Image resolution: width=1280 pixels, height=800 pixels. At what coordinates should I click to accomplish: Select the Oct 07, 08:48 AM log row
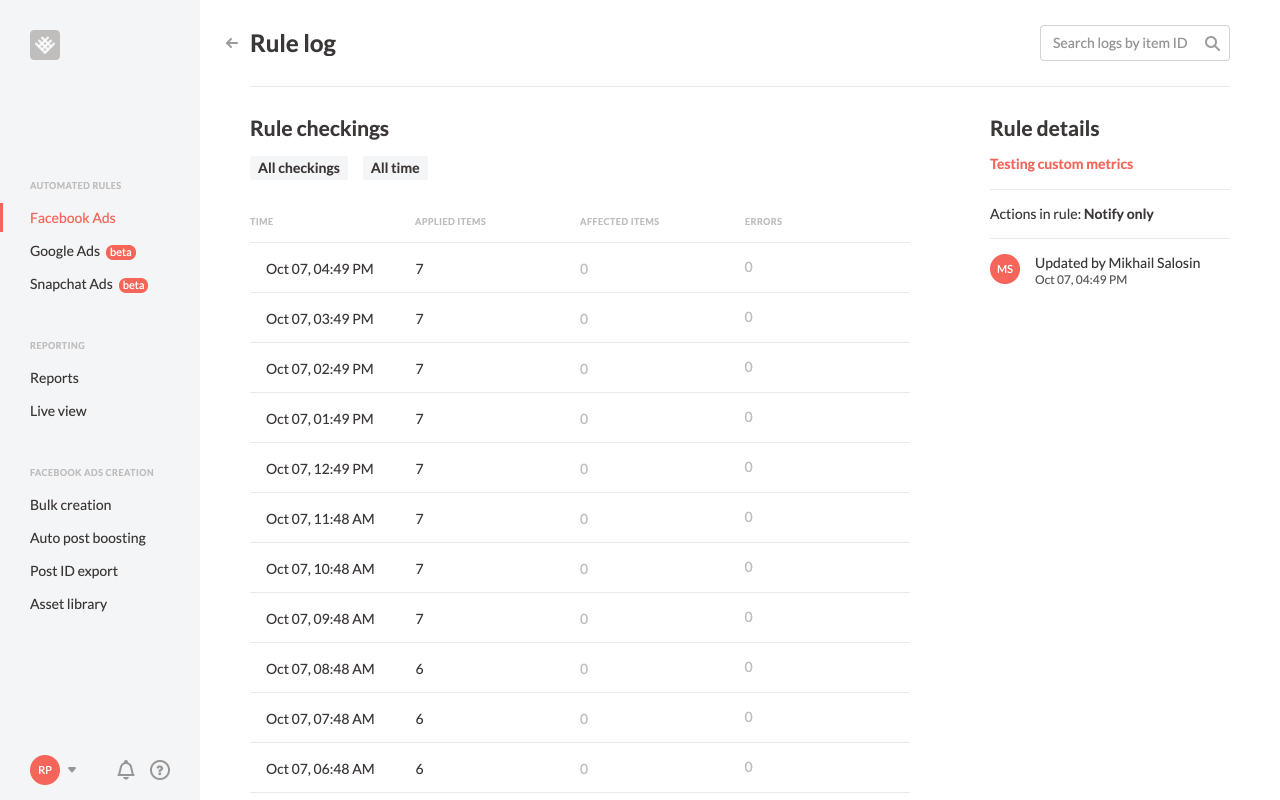click(x=580, y=668)
